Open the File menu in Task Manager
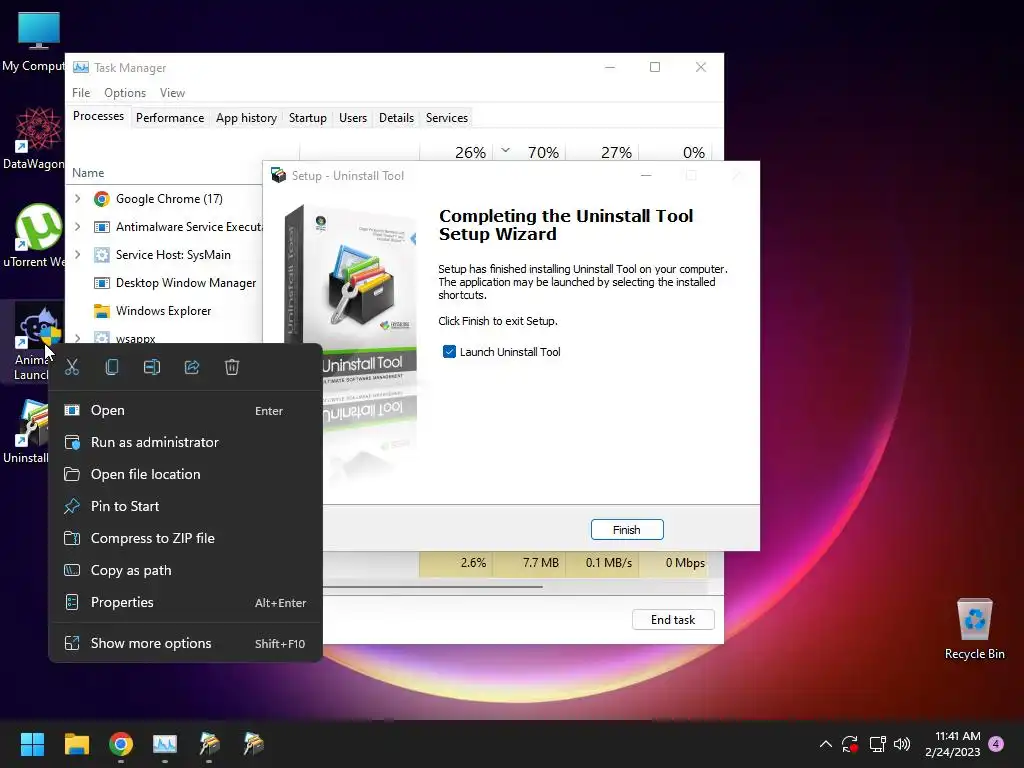The height and width of the screenshot is (768, 1024). pyautogui.click(x=81, y=93)
